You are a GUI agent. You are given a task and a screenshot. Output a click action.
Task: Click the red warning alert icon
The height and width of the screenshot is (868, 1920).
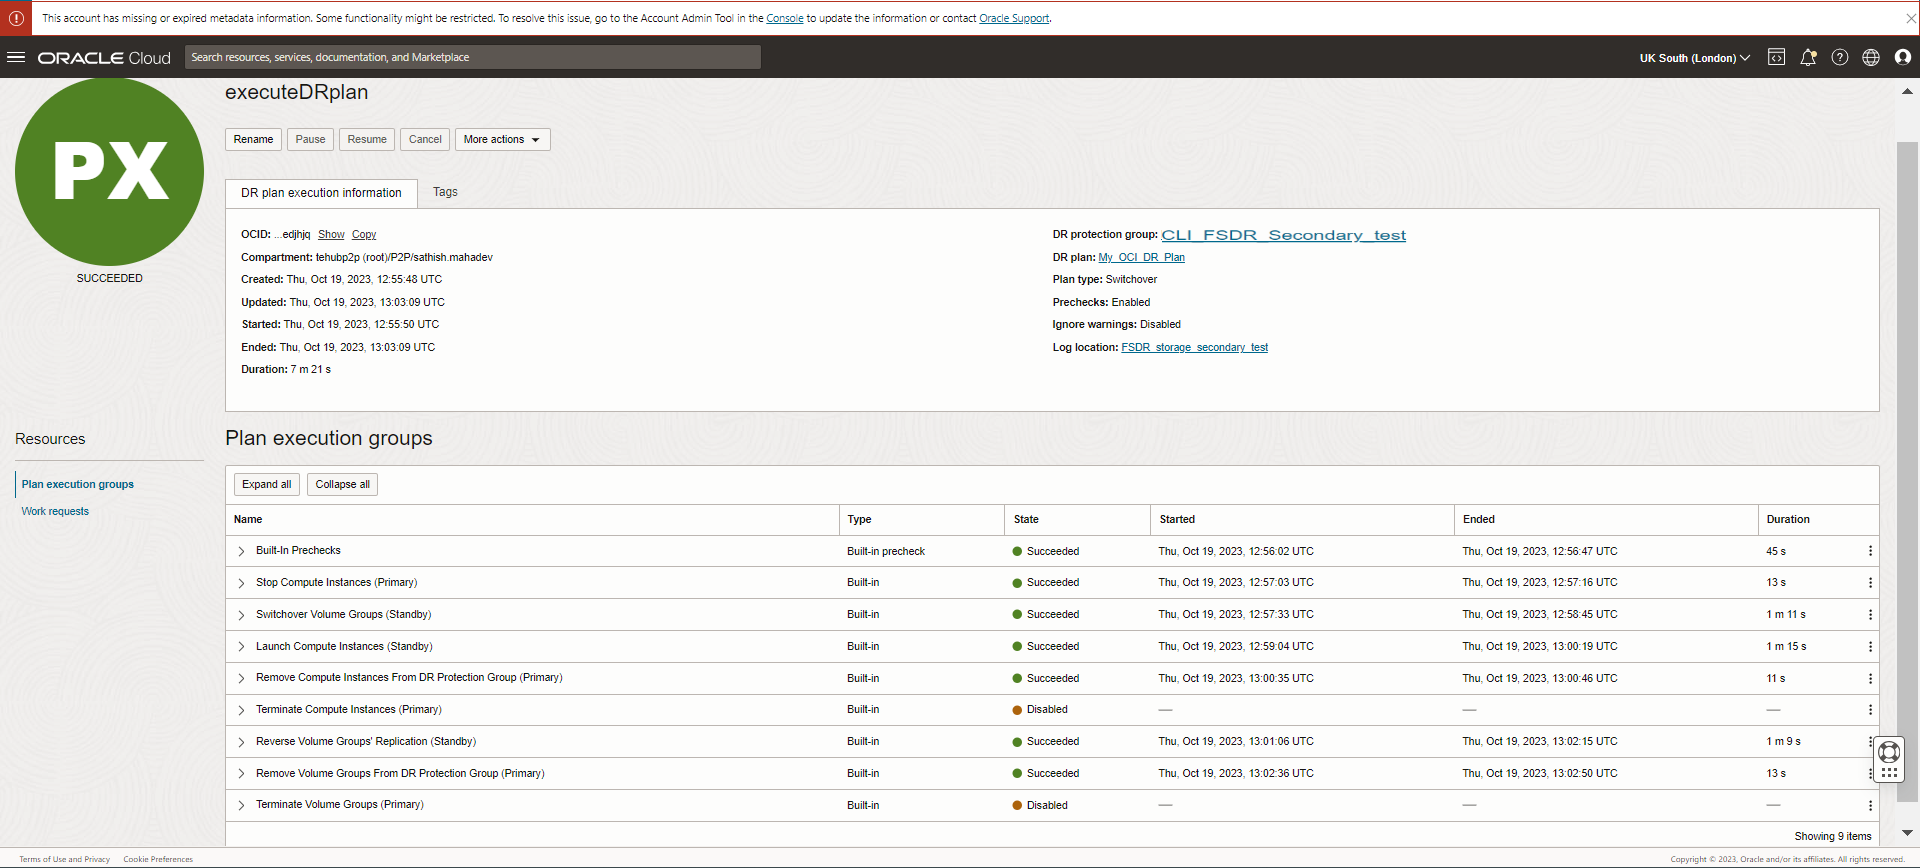click(x=16, y=18)
